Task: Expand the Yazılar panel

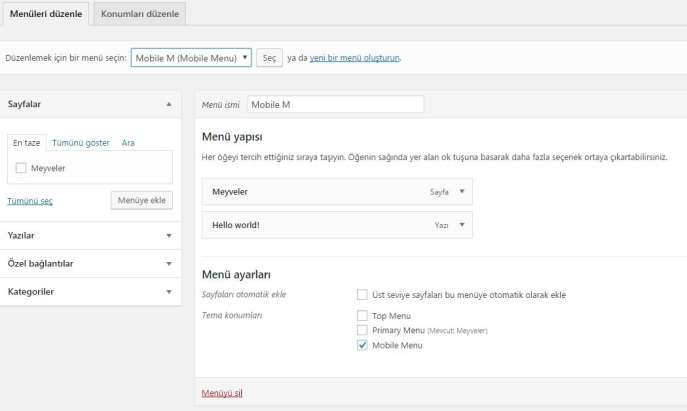Action: (x=169, y=236)
